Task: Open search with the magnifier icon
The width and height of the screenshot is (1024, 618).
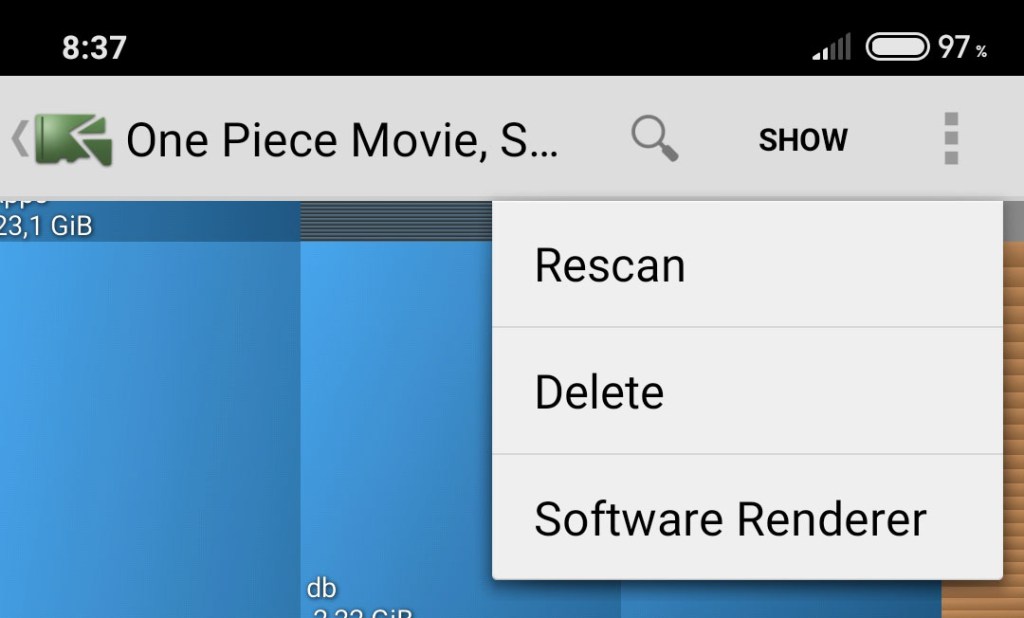Action: (x=655, y=138)
